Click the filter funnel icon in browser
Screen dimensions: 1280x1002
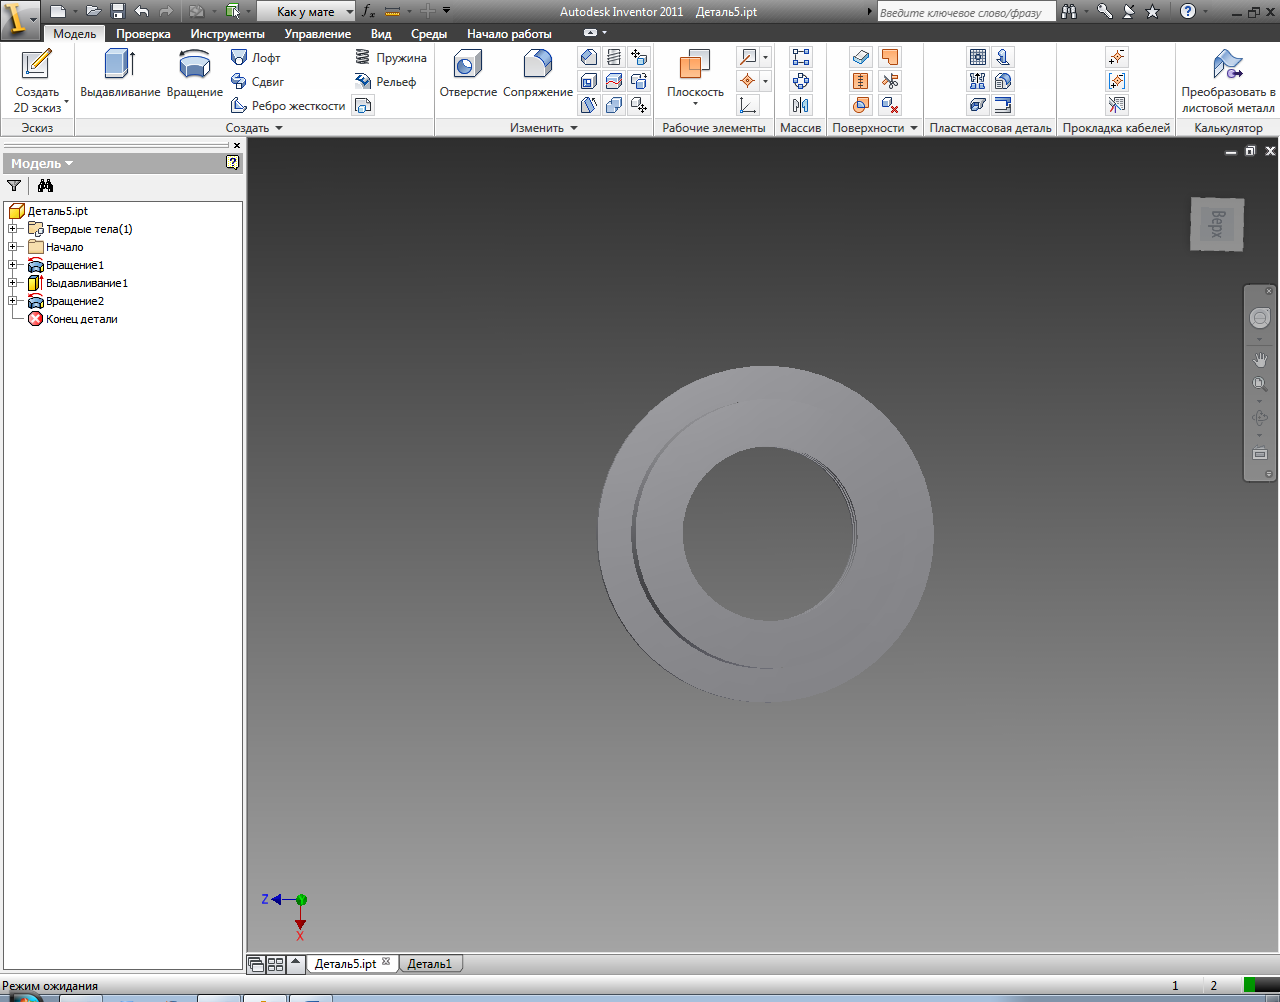pos(14,185)
